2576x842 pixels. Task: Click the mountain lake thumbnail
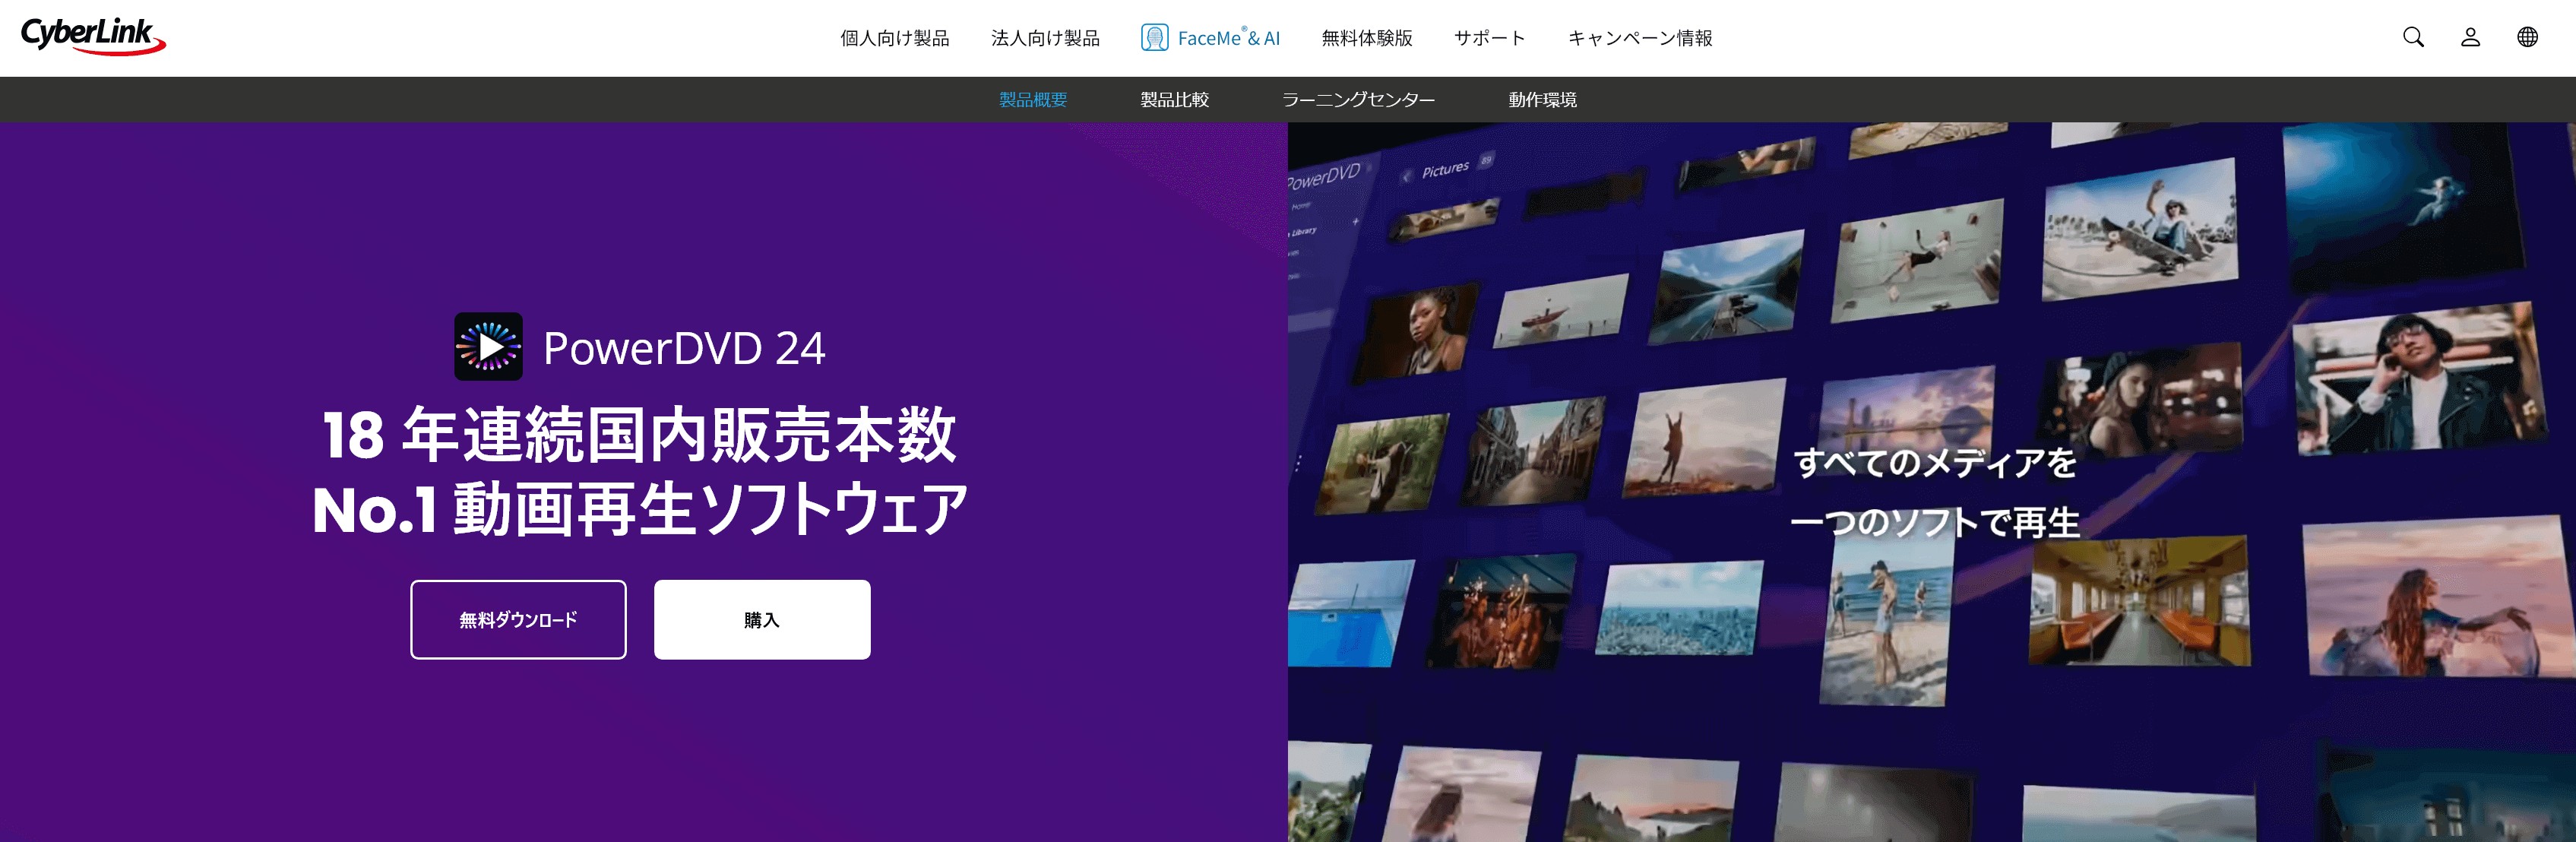pos(1724,288)
